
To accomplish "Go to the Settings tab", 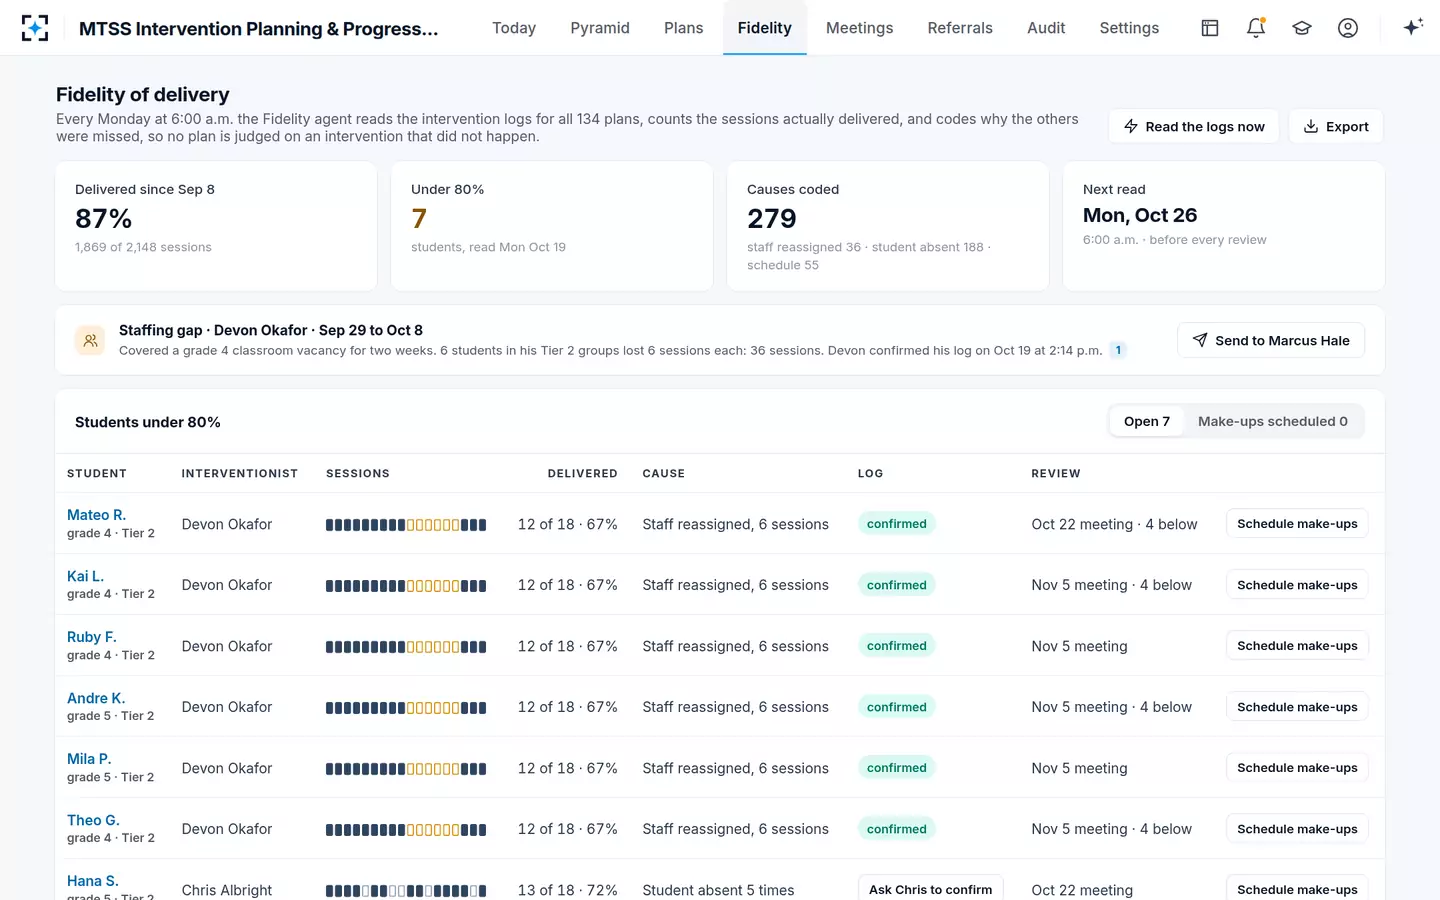I will tap(1129, 28).
